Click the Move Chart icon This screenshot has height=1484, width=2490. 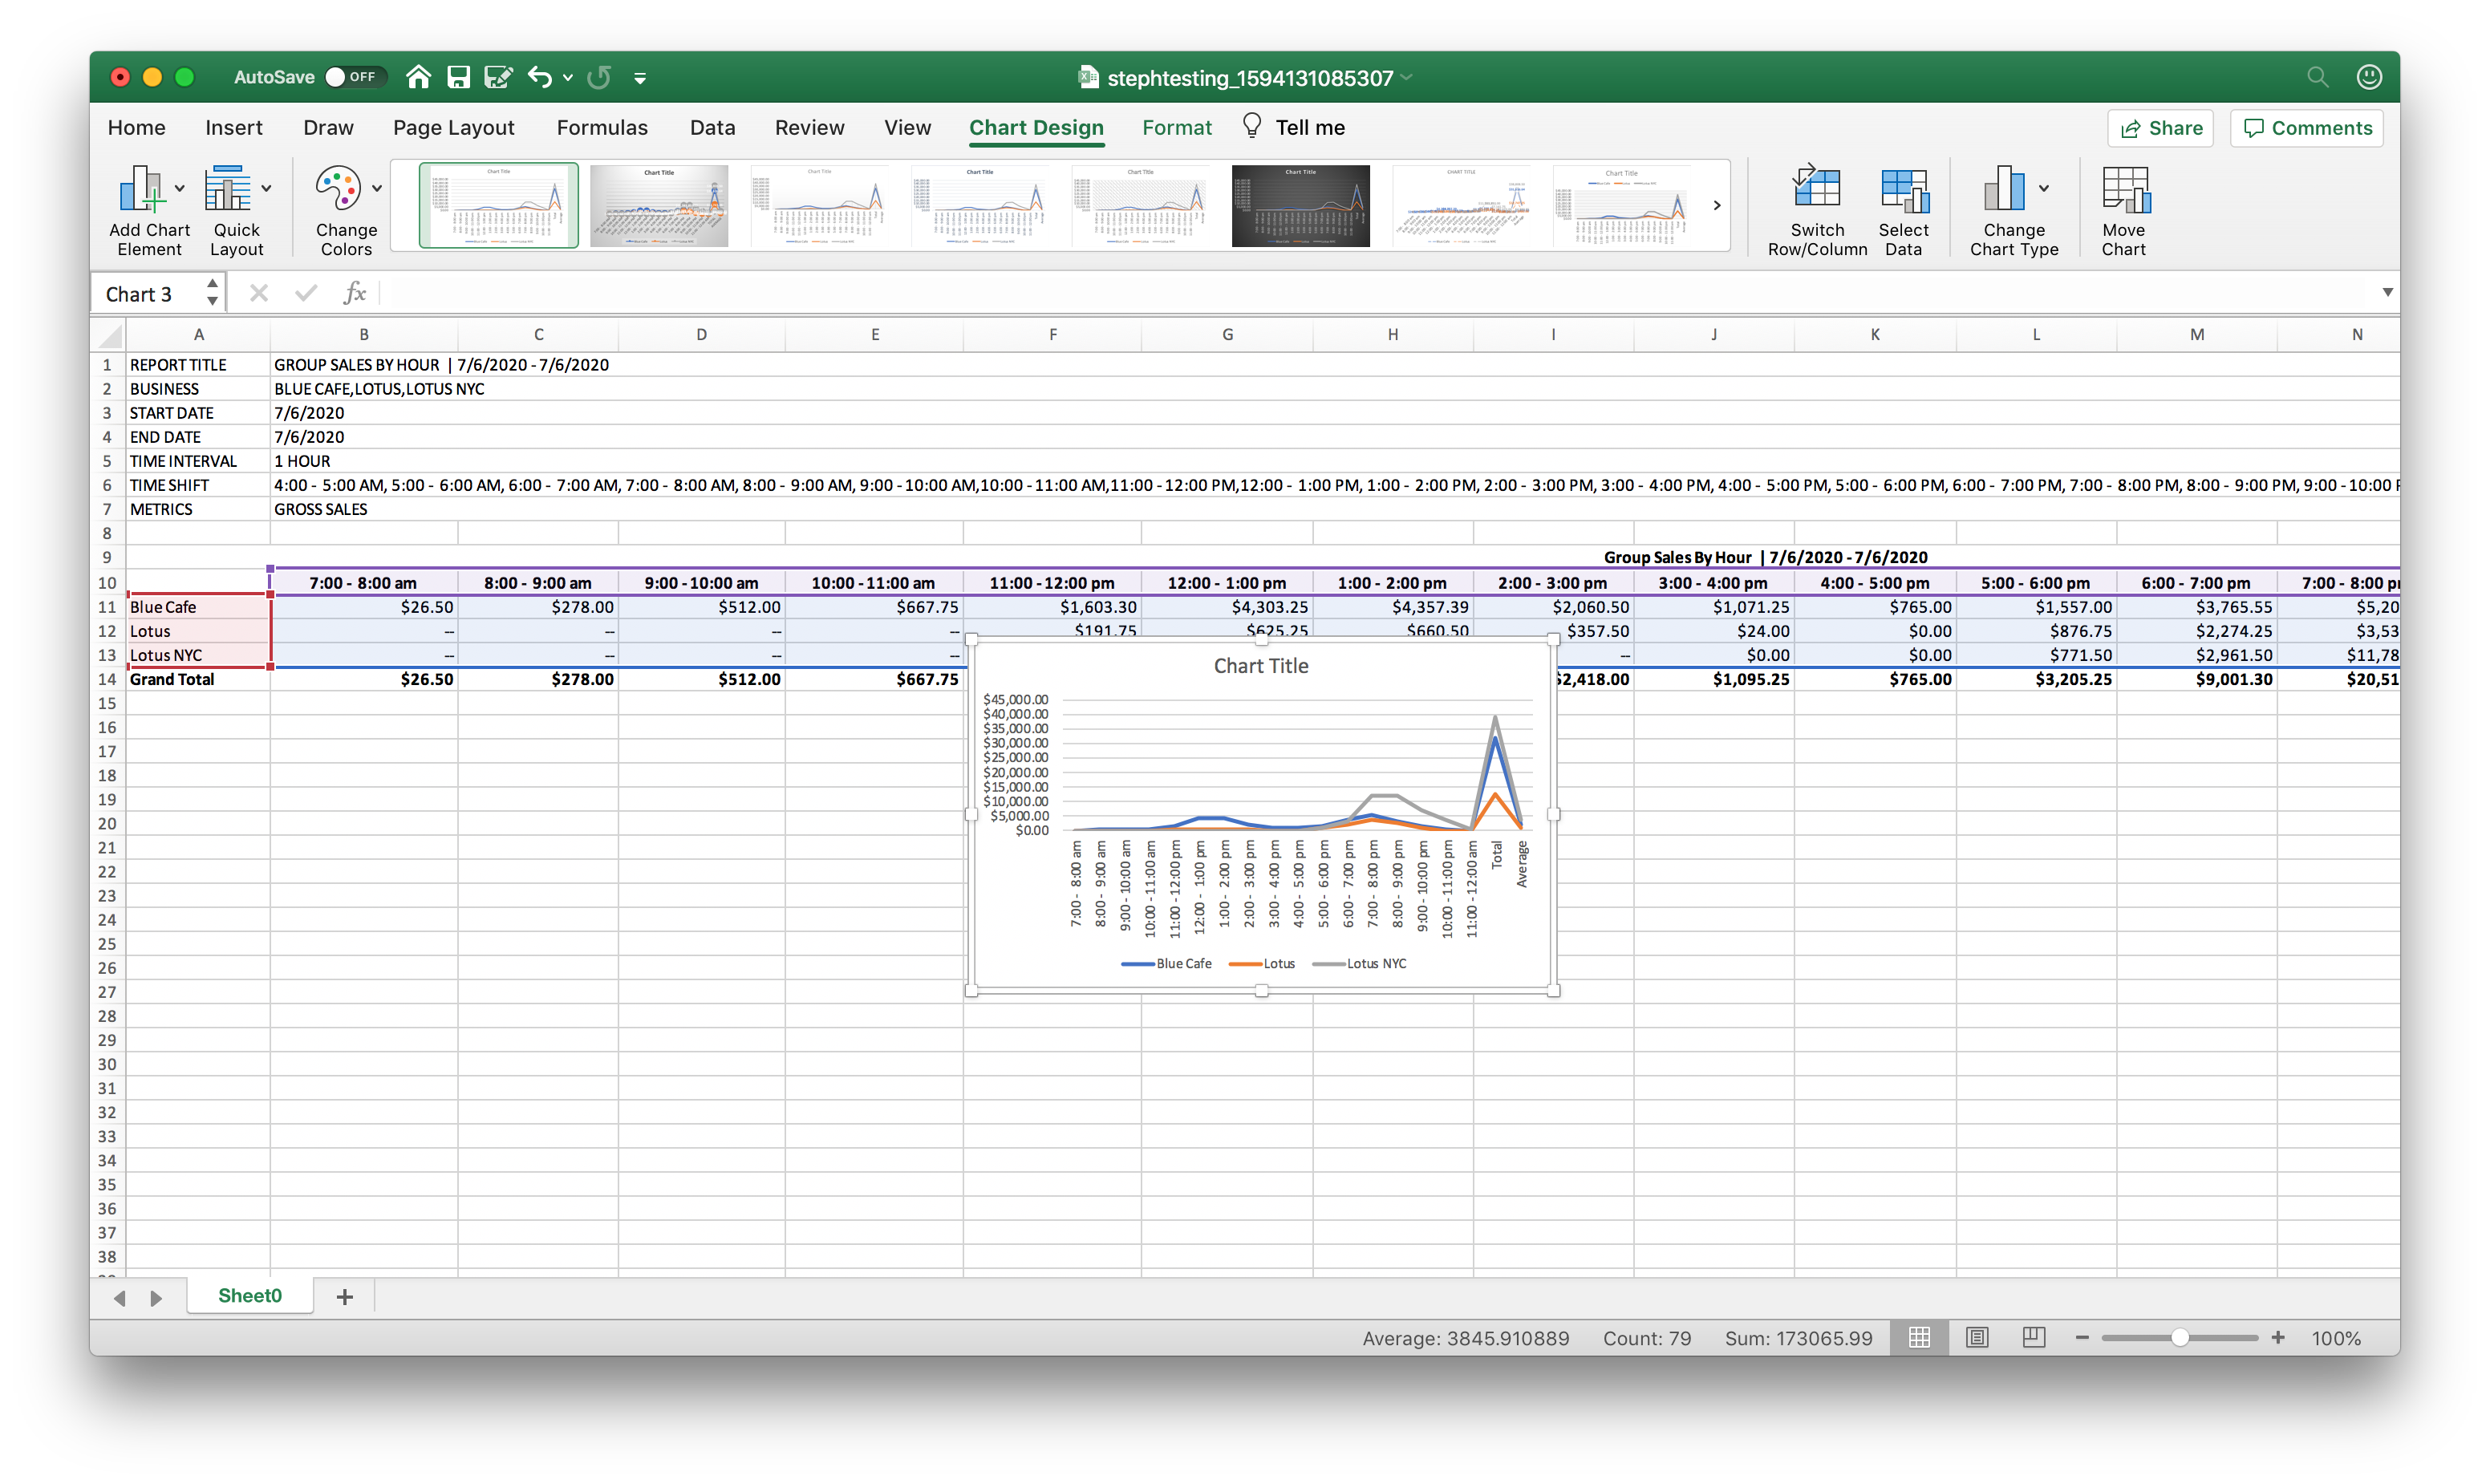click(x=2124, y=190)
